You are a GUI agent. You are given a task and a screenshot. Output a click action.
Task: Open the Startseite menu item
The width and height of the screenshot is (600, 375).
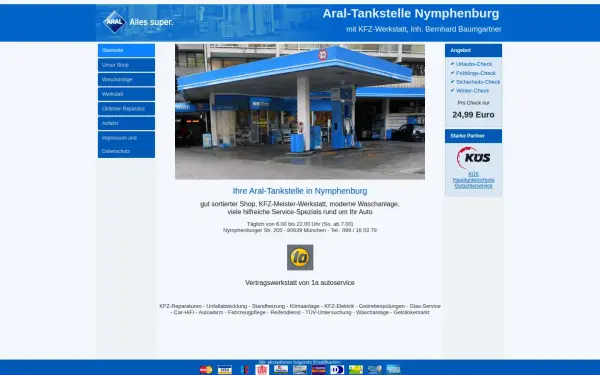(126, 51)
